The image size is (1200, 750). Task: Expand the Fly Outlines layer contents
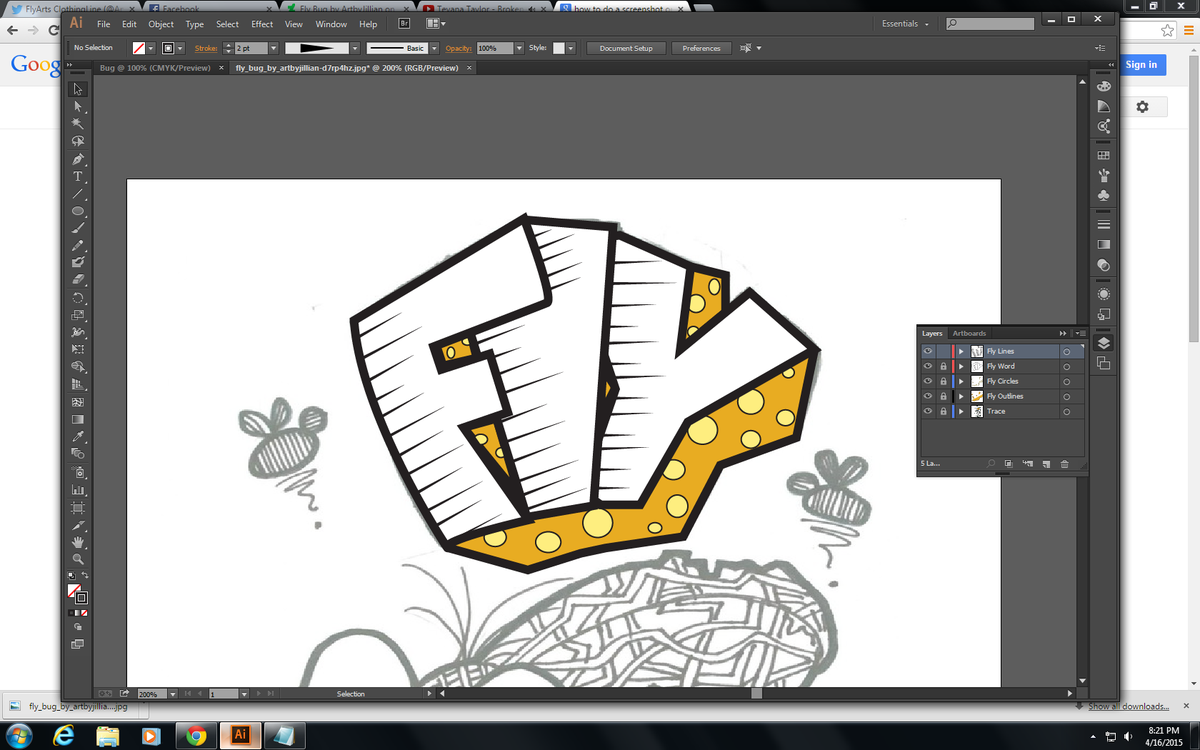(961, 397)
